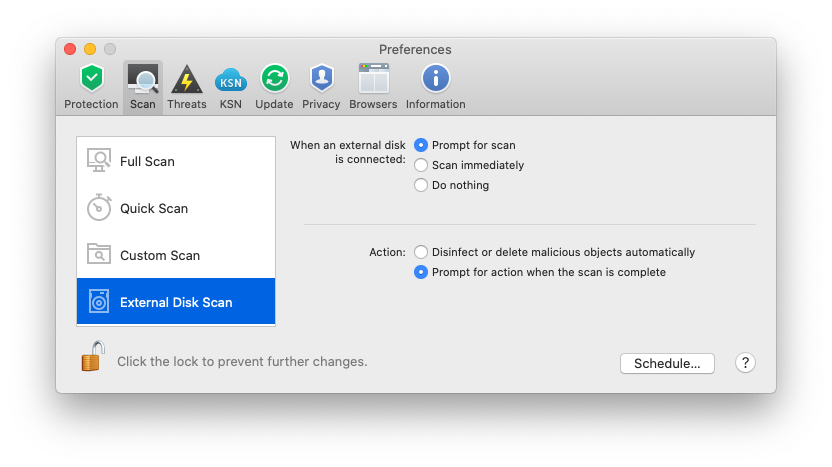This screenshot has height=467, width=832.
Task: Open the Threats warning triangle pane
Action: tap(187, 87)
